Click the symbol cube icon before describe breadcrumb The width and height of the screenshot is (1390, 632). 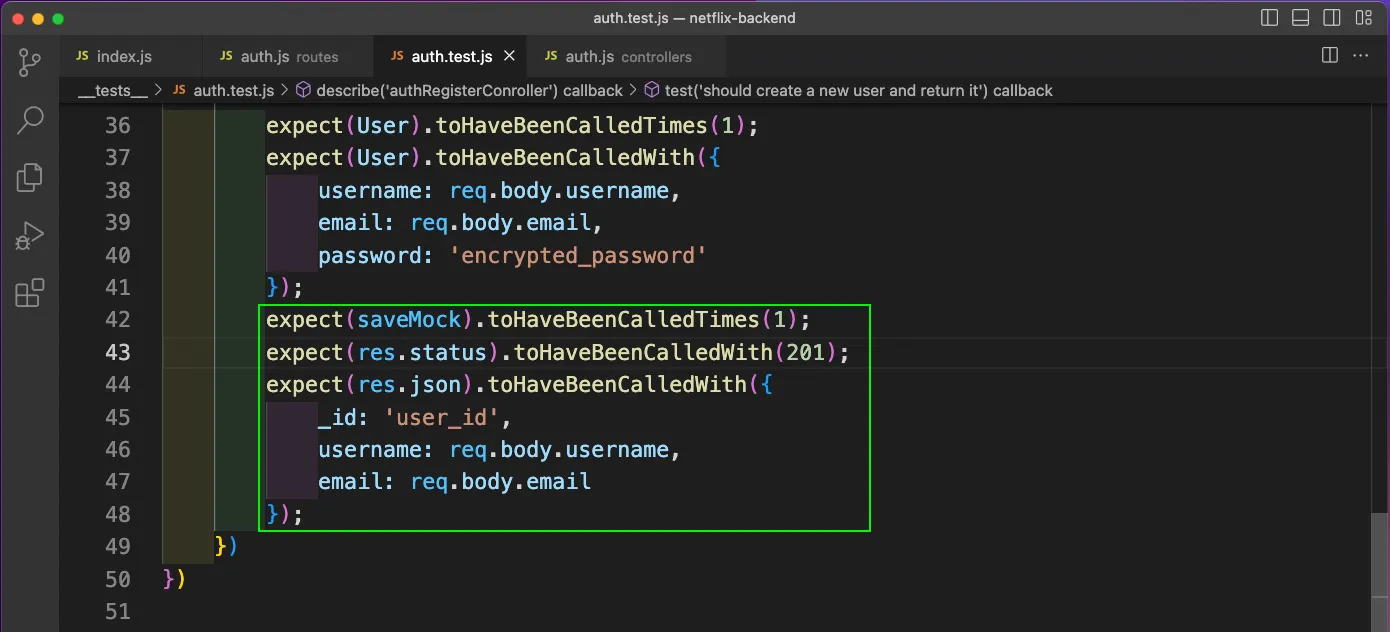point(304,90)
